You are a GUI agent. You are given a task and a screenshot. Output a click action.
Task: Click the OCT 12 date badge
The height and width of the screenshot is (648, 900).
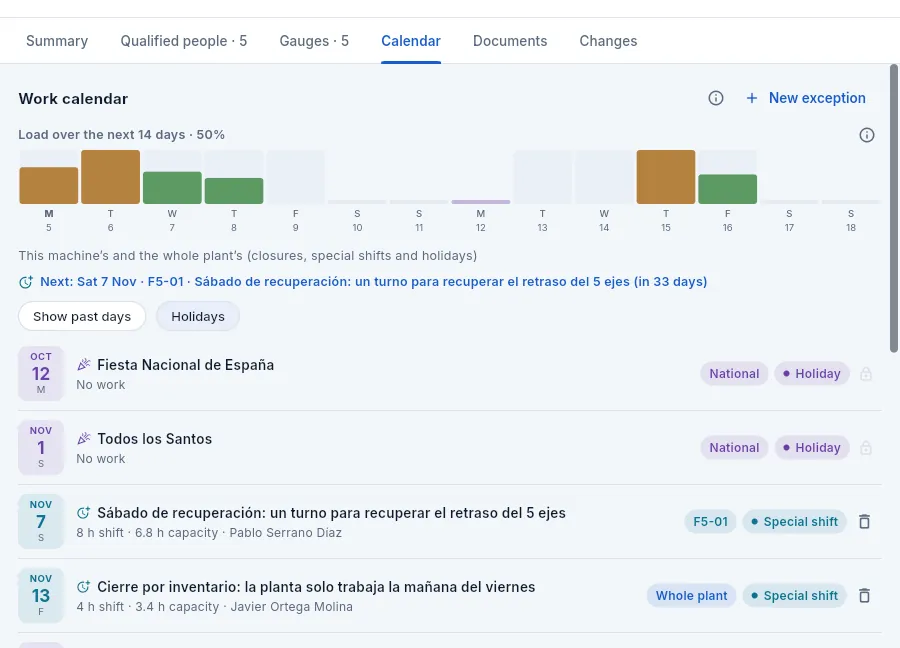click(x=41, y=374)
